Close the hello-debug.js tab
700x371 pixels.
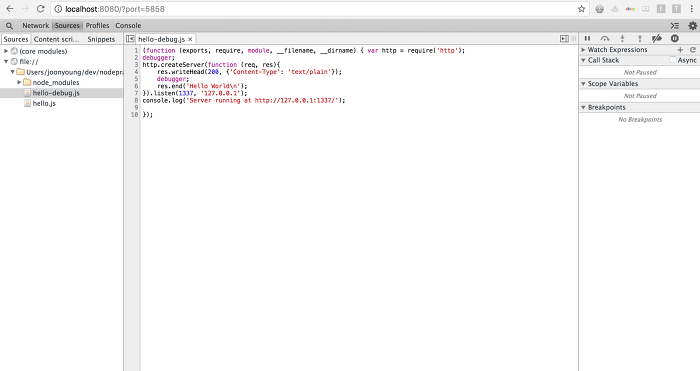(190, 39)
